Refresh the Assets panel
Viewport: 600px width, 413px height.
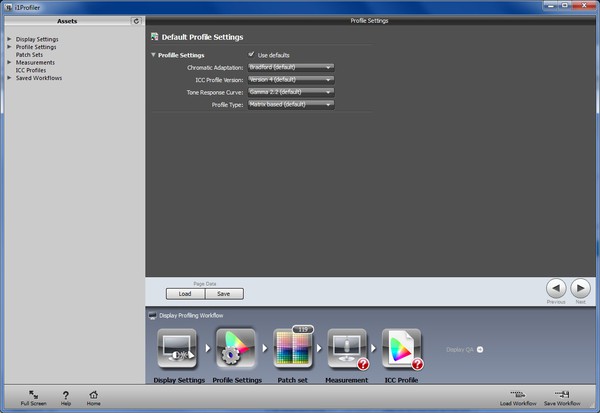click(136, 21)
